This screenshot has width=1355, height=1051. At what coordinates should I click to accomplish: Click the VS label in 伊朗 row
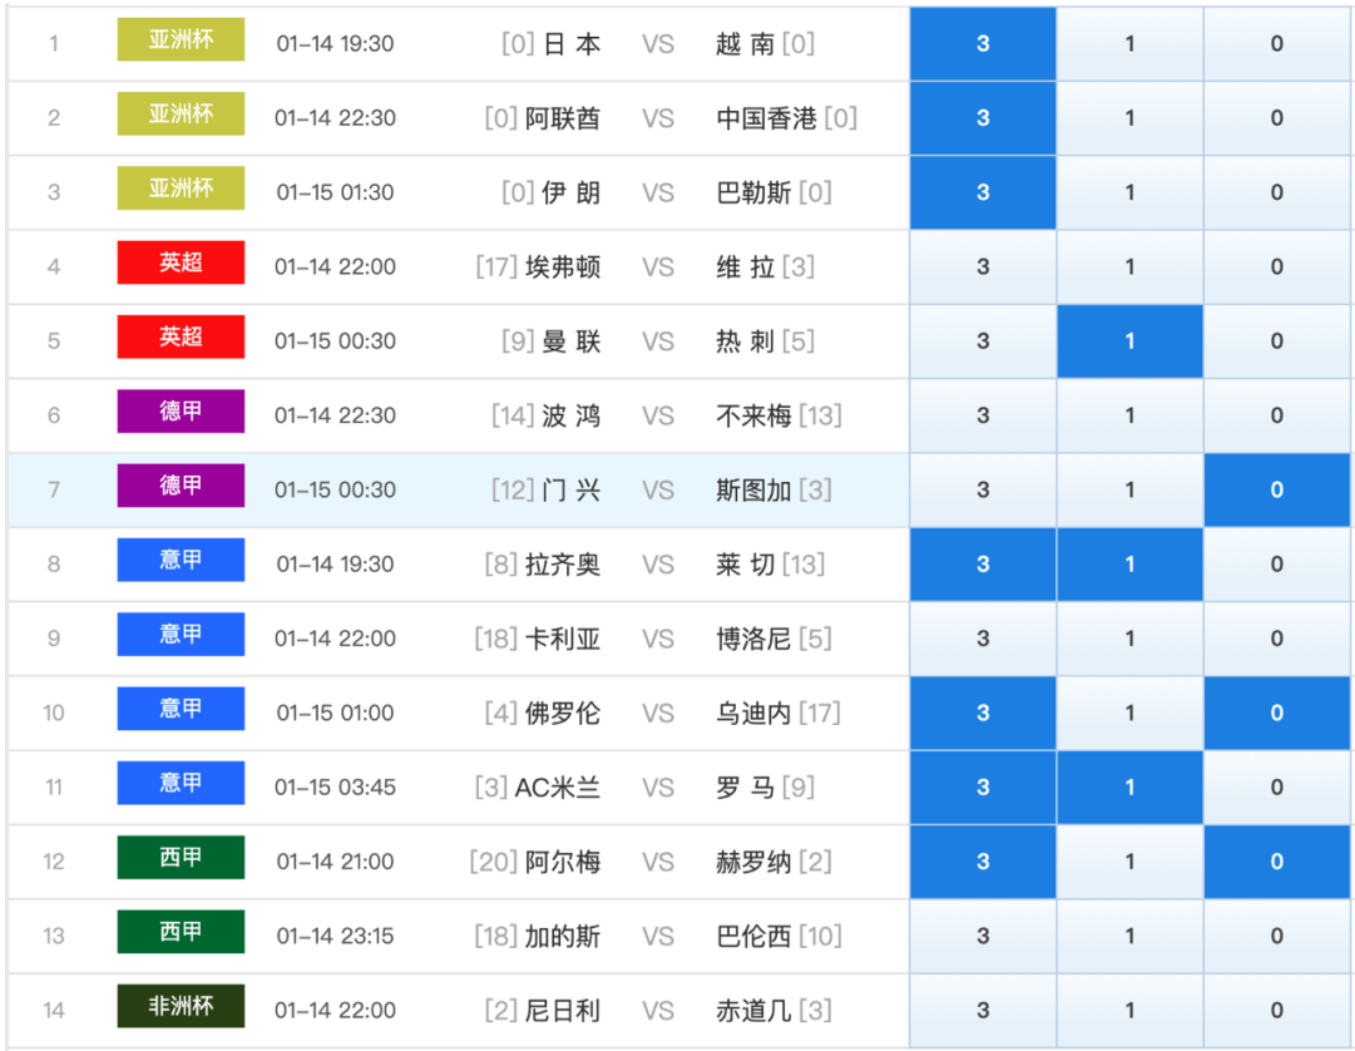(x=658, y=193)
